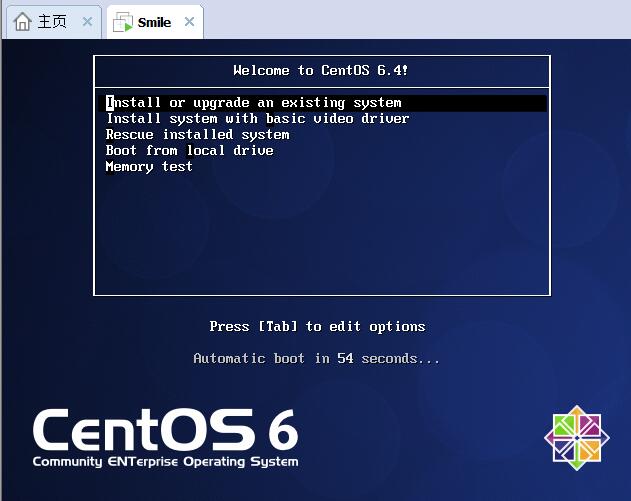The height and width of the screenshot is (501, 631).
Task: Select Install or upgrade an existing system
Action: tap(323, 103)
